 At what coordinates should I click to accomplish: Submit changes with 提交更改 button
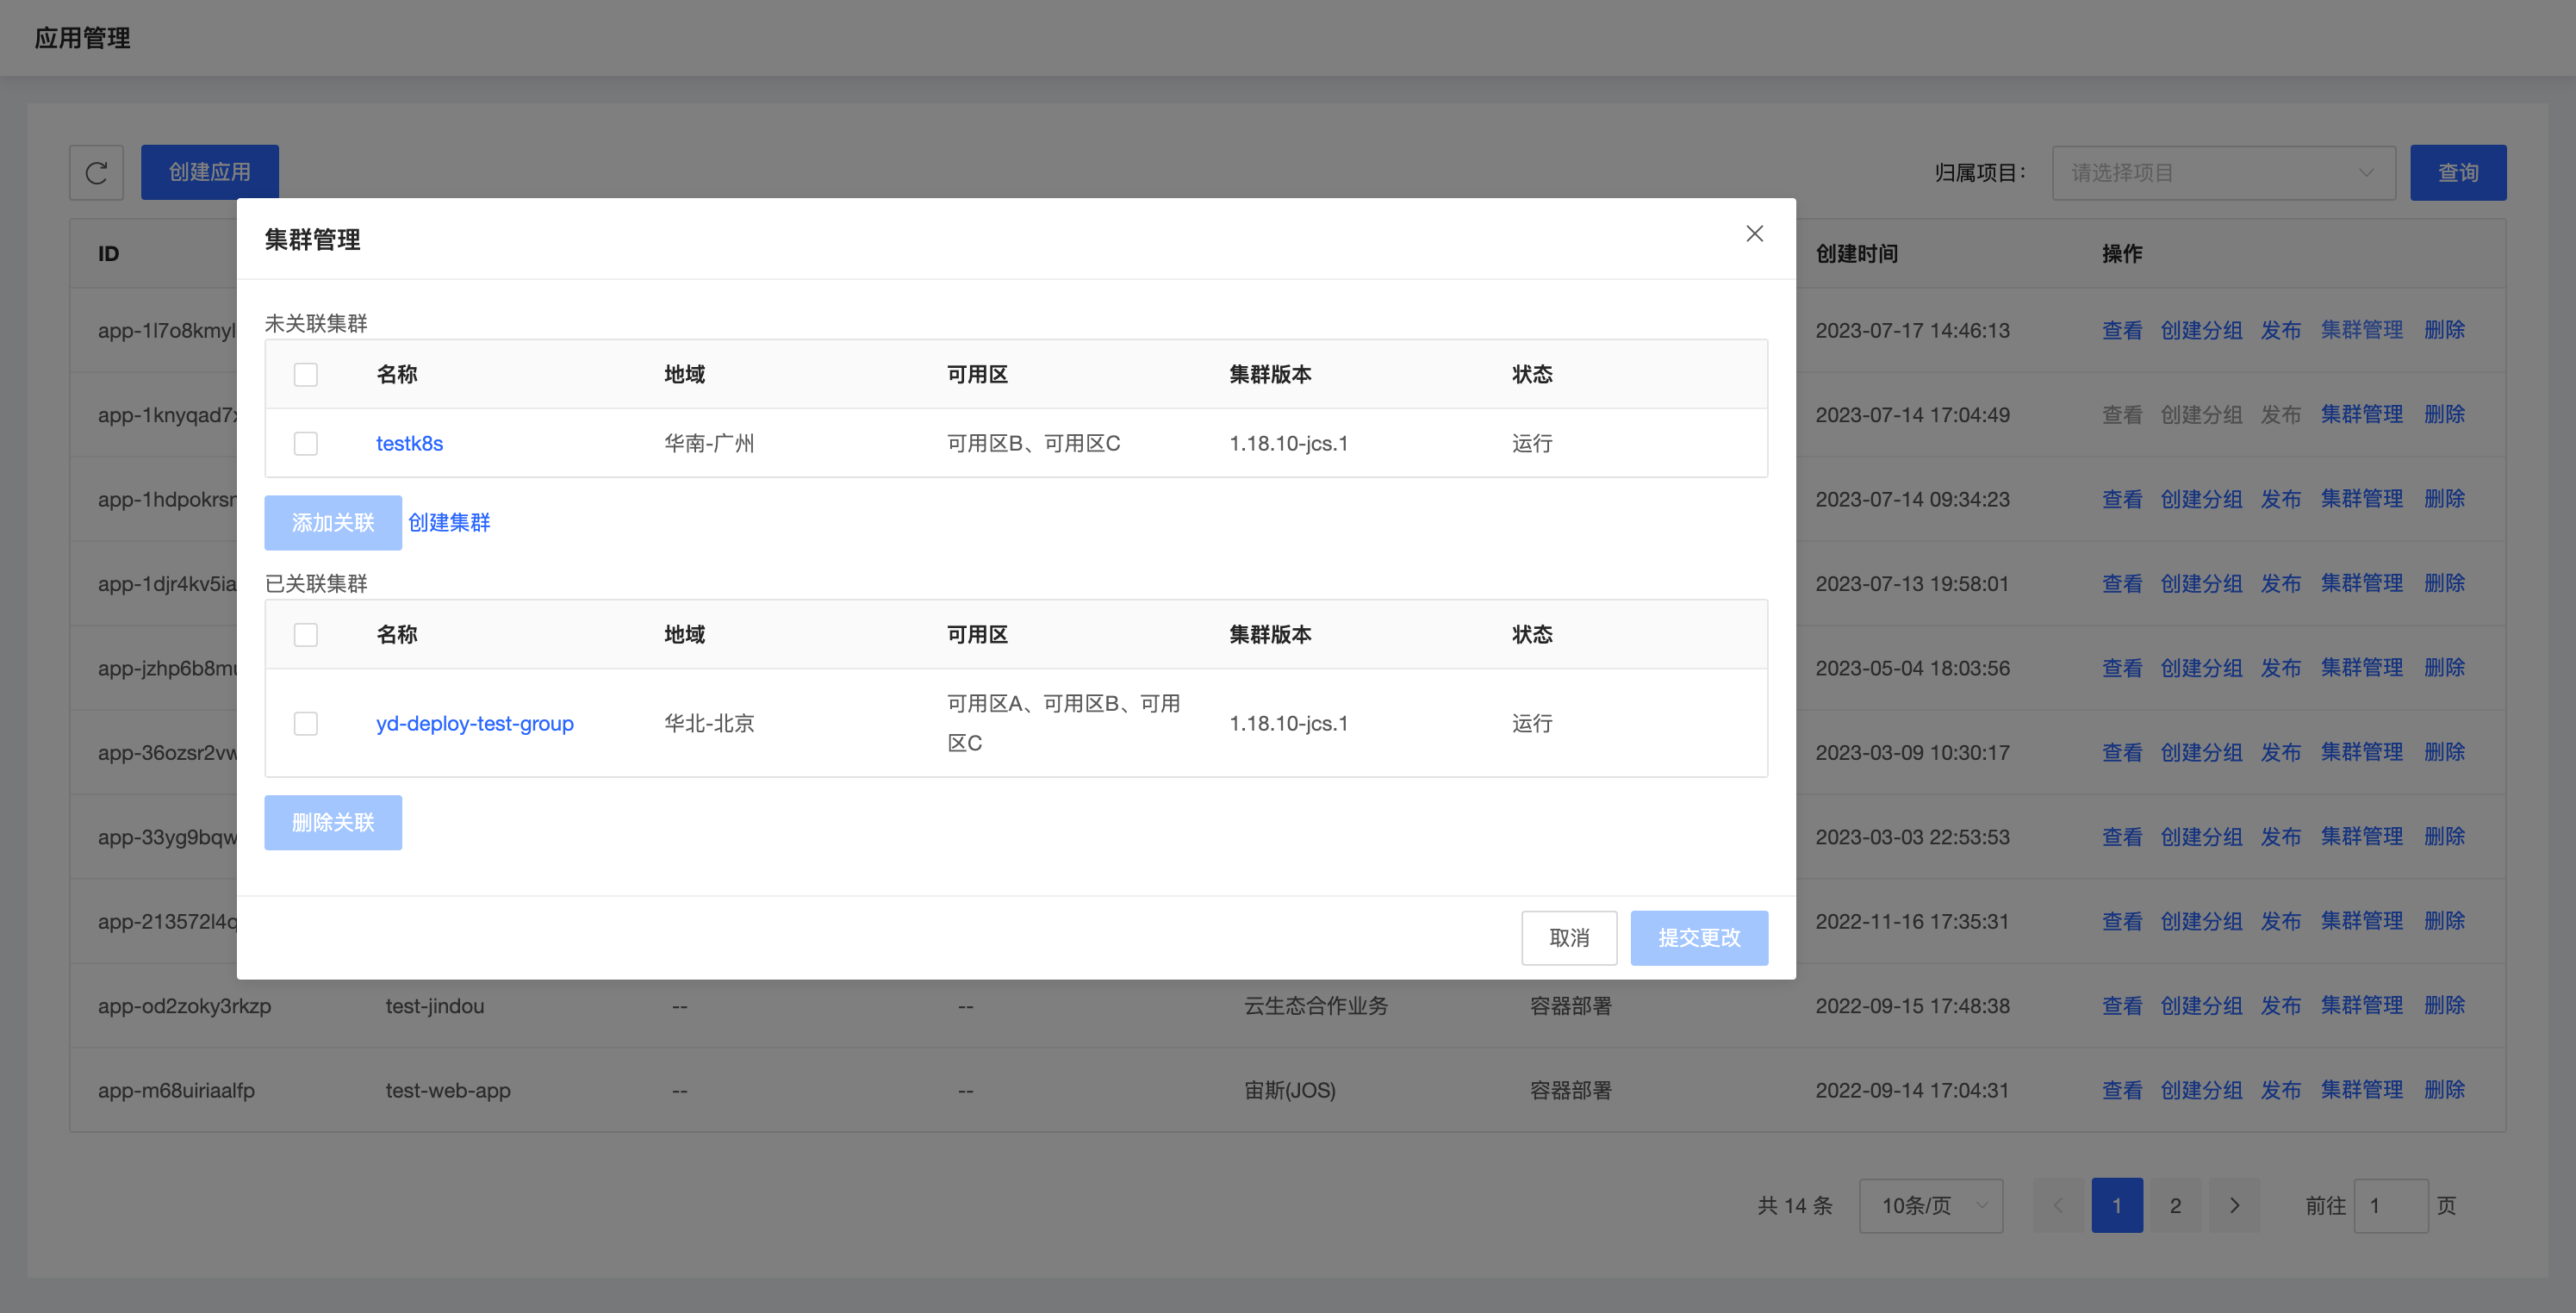pyautogui.click(x=1699, y=937)
